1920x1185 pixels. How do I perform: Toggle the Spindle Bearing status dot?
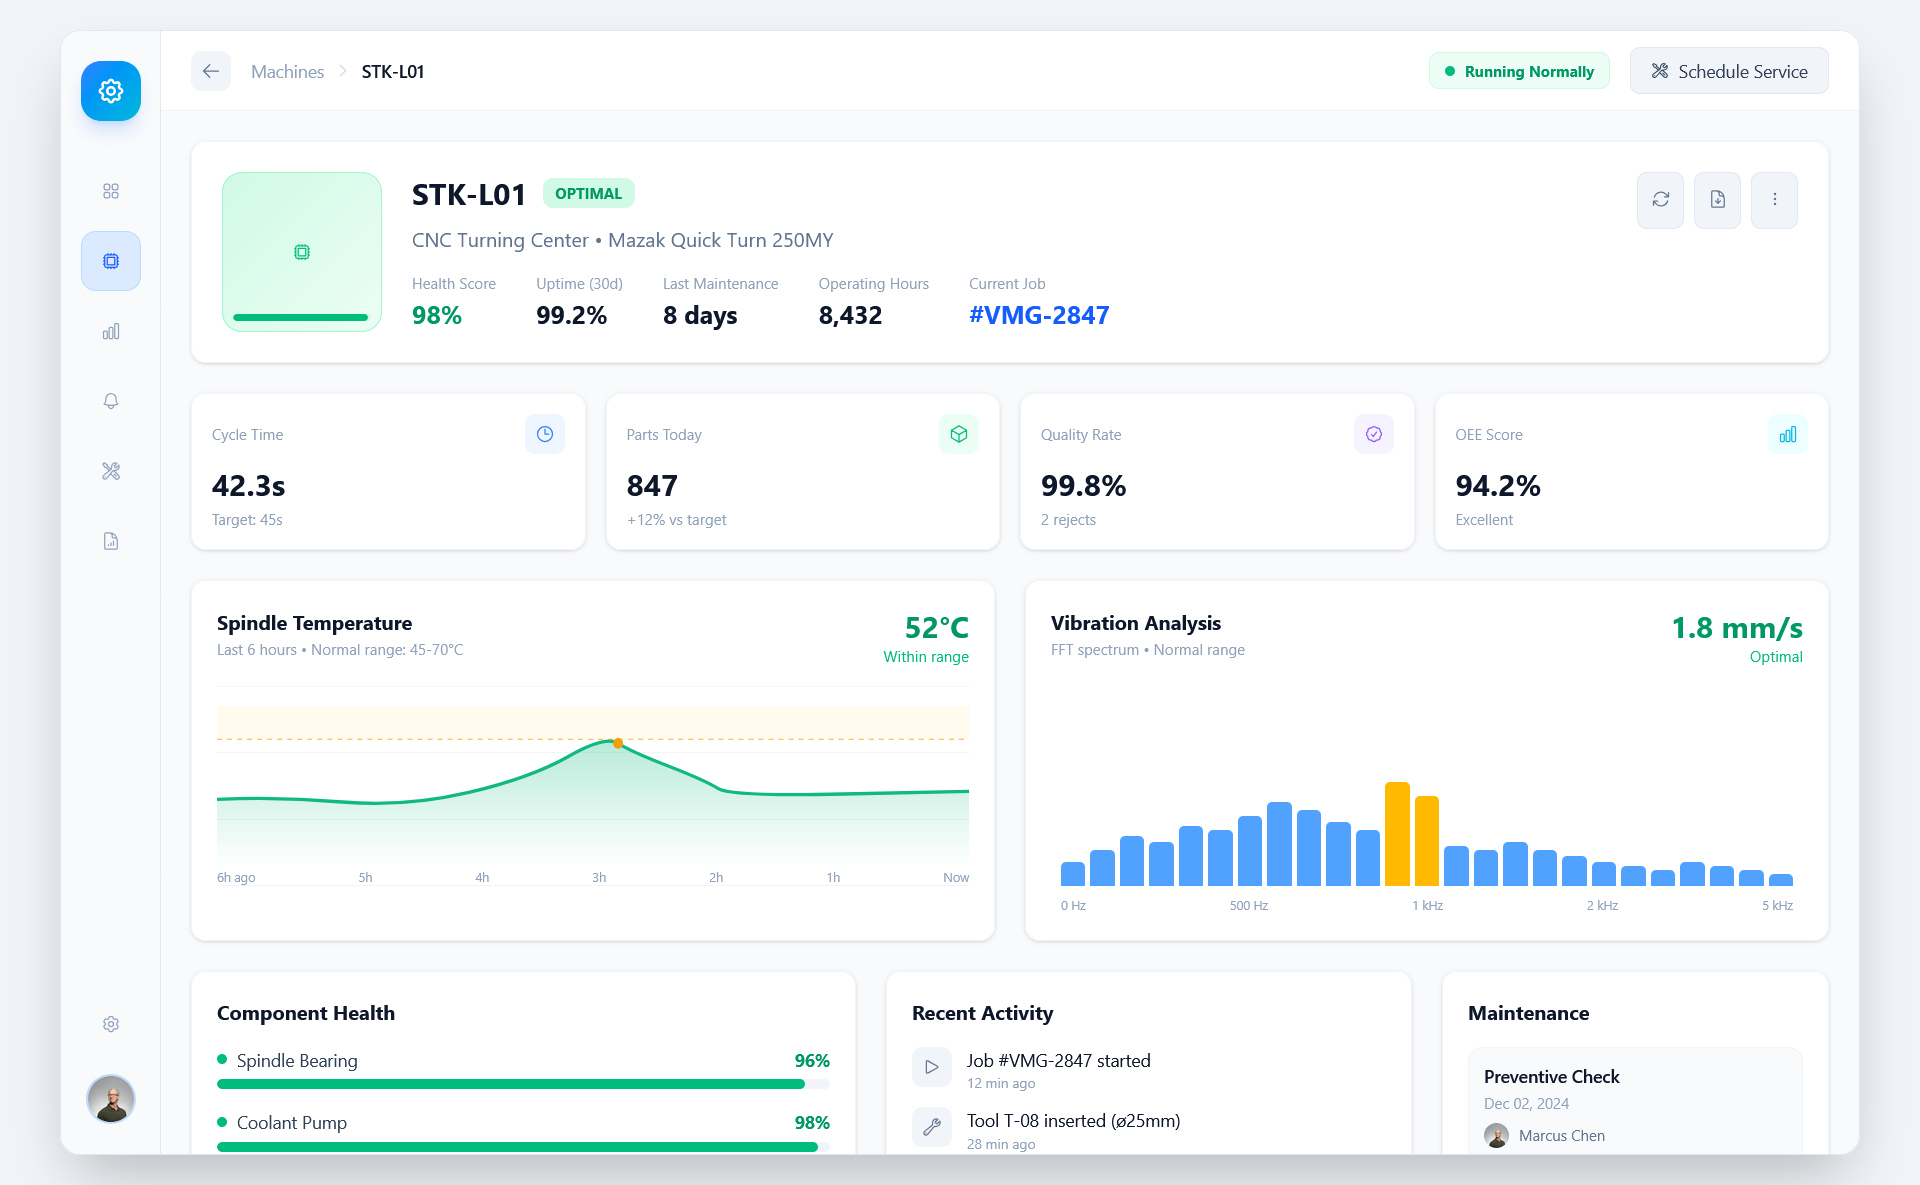[x=223, y=1060]
